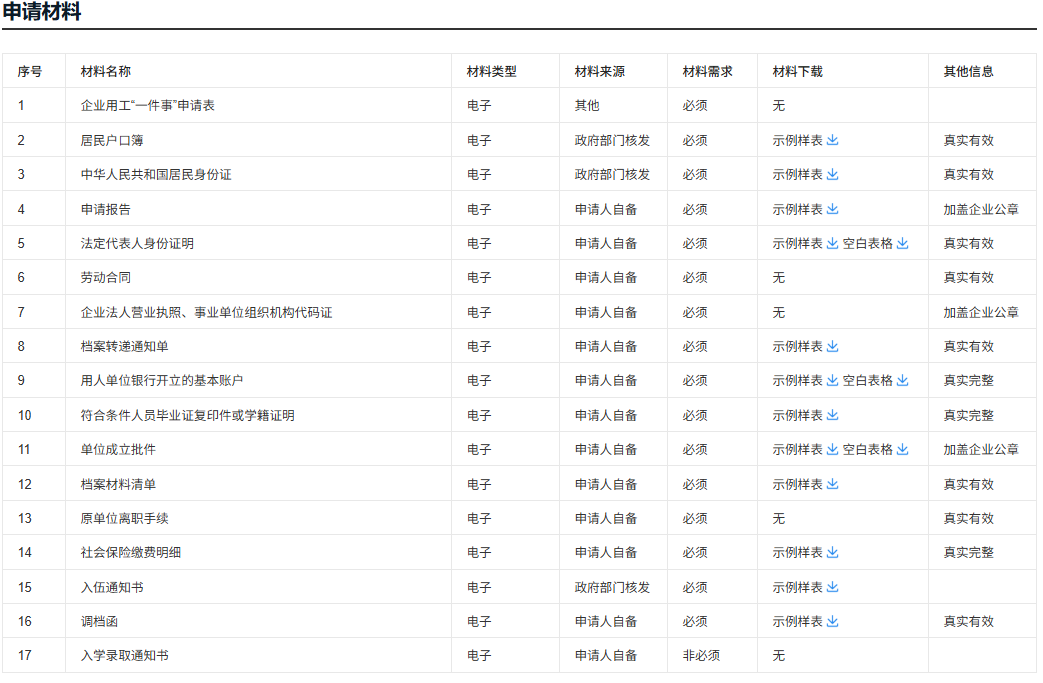Download 示例样表 icon for 档案转递通知单
Screen dimensions: 1043x683
pyautogui.click(x=832, y=346)
